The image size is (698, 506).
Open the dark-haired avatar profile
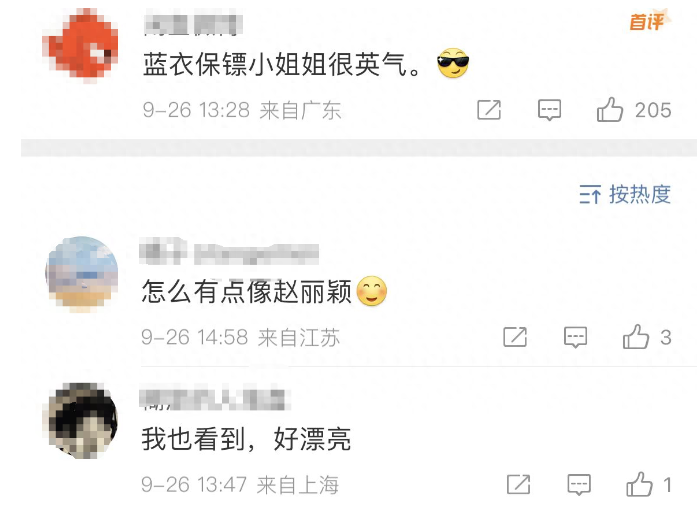(x=80, y=421)
